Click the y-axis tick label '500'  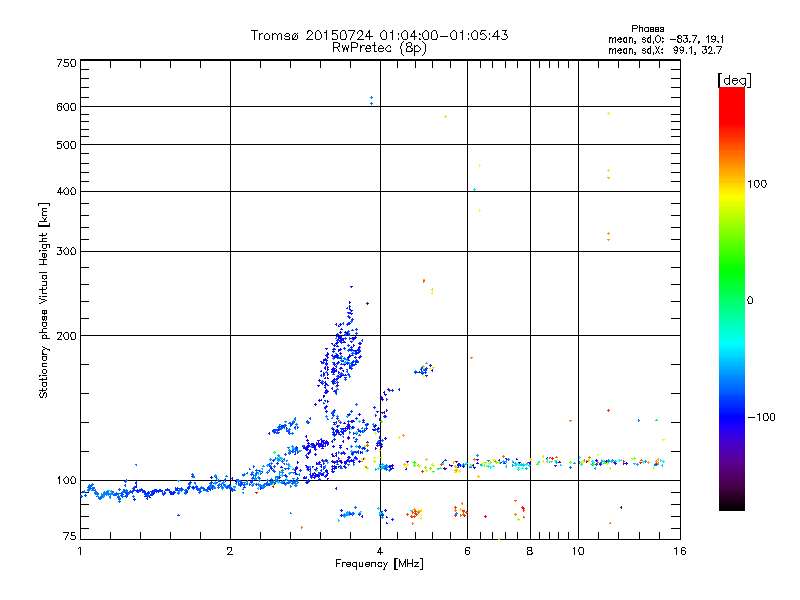pos(66,145)
